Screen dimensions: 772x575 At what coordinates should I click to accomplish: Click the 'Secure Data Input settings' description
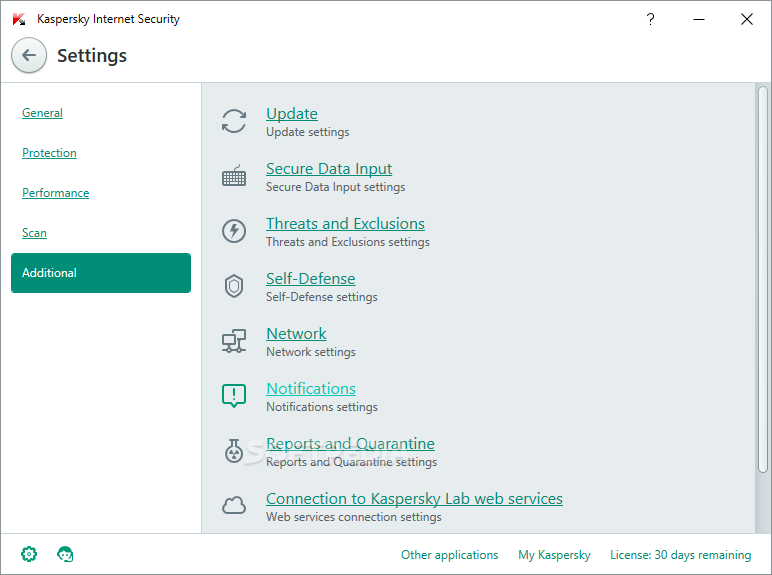tap(336, 187)
